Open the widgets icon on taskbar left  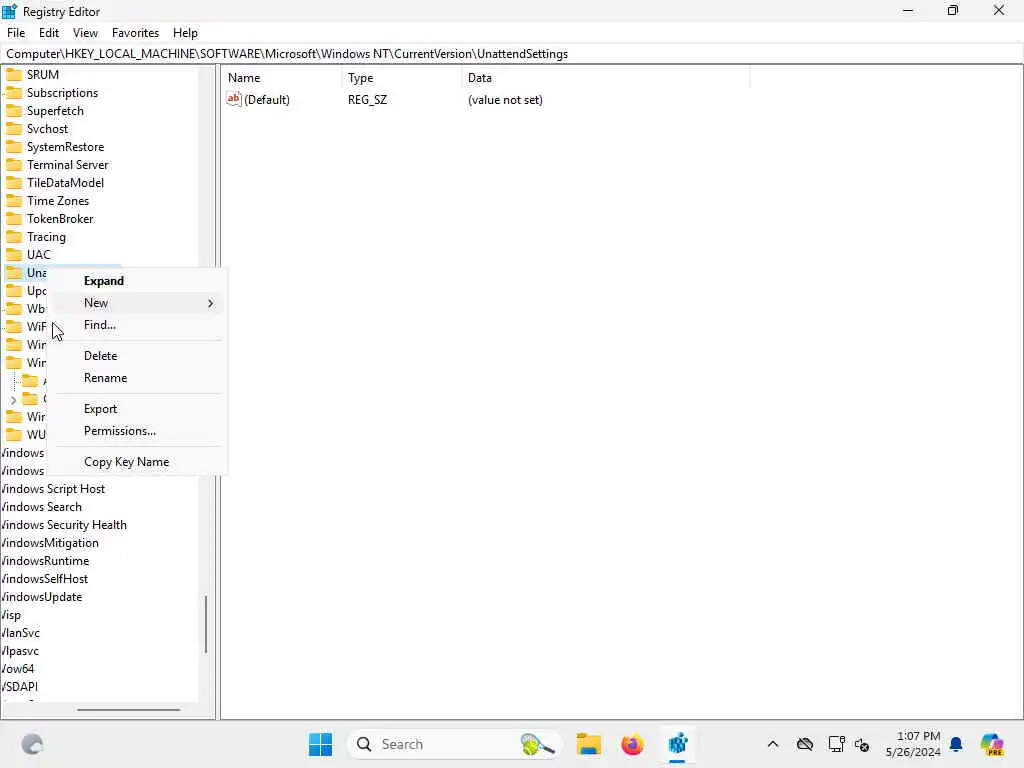point(32,744)
